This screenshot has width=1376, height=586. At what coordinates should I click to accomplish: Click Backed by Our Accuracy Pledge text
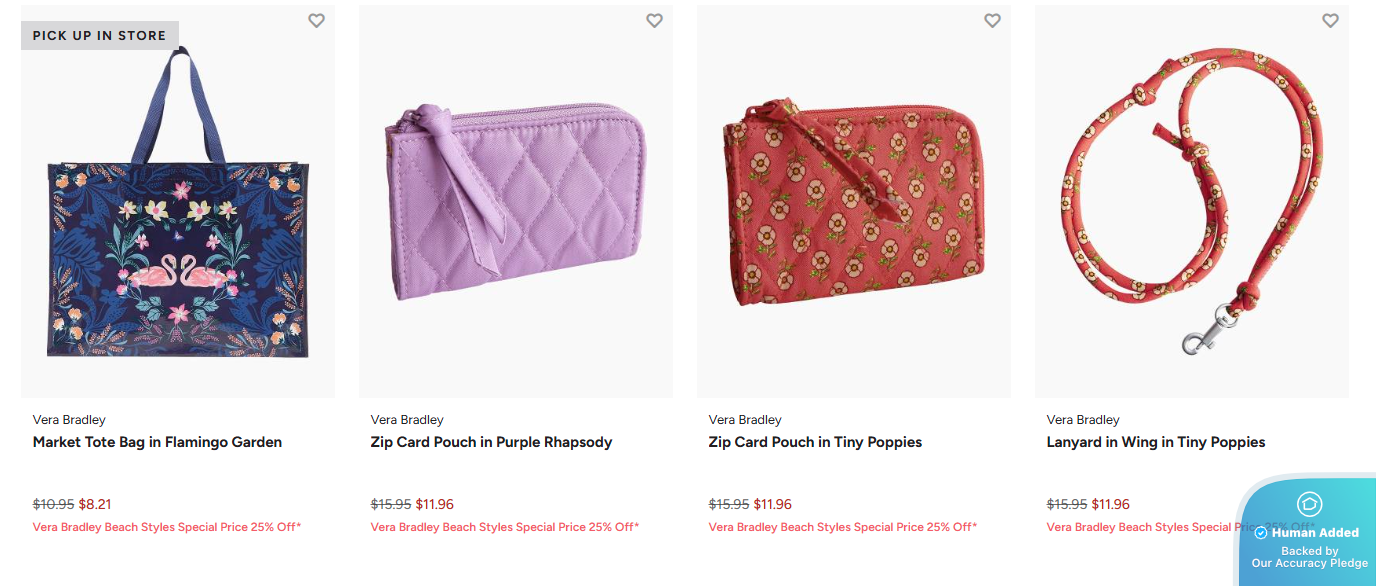point(1309,557)
